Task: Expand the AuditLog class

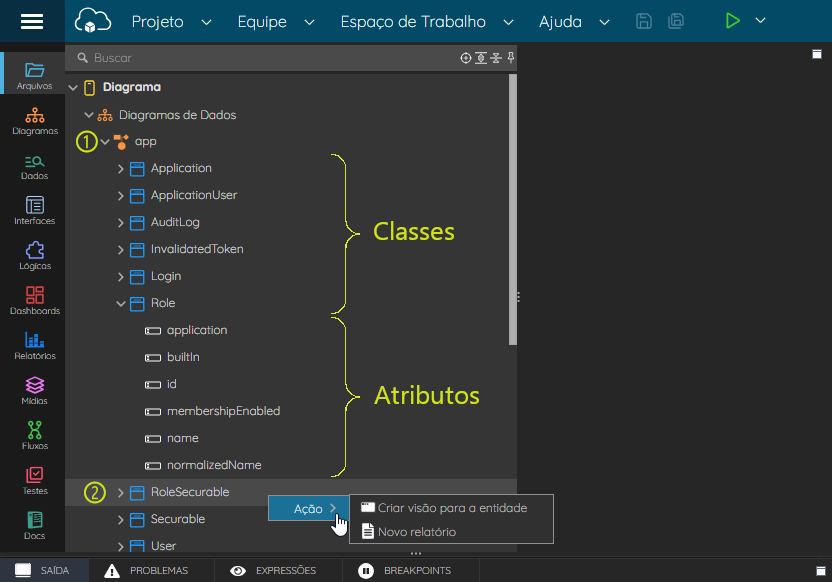Action: pyautogui.click(x=120, y=223)
